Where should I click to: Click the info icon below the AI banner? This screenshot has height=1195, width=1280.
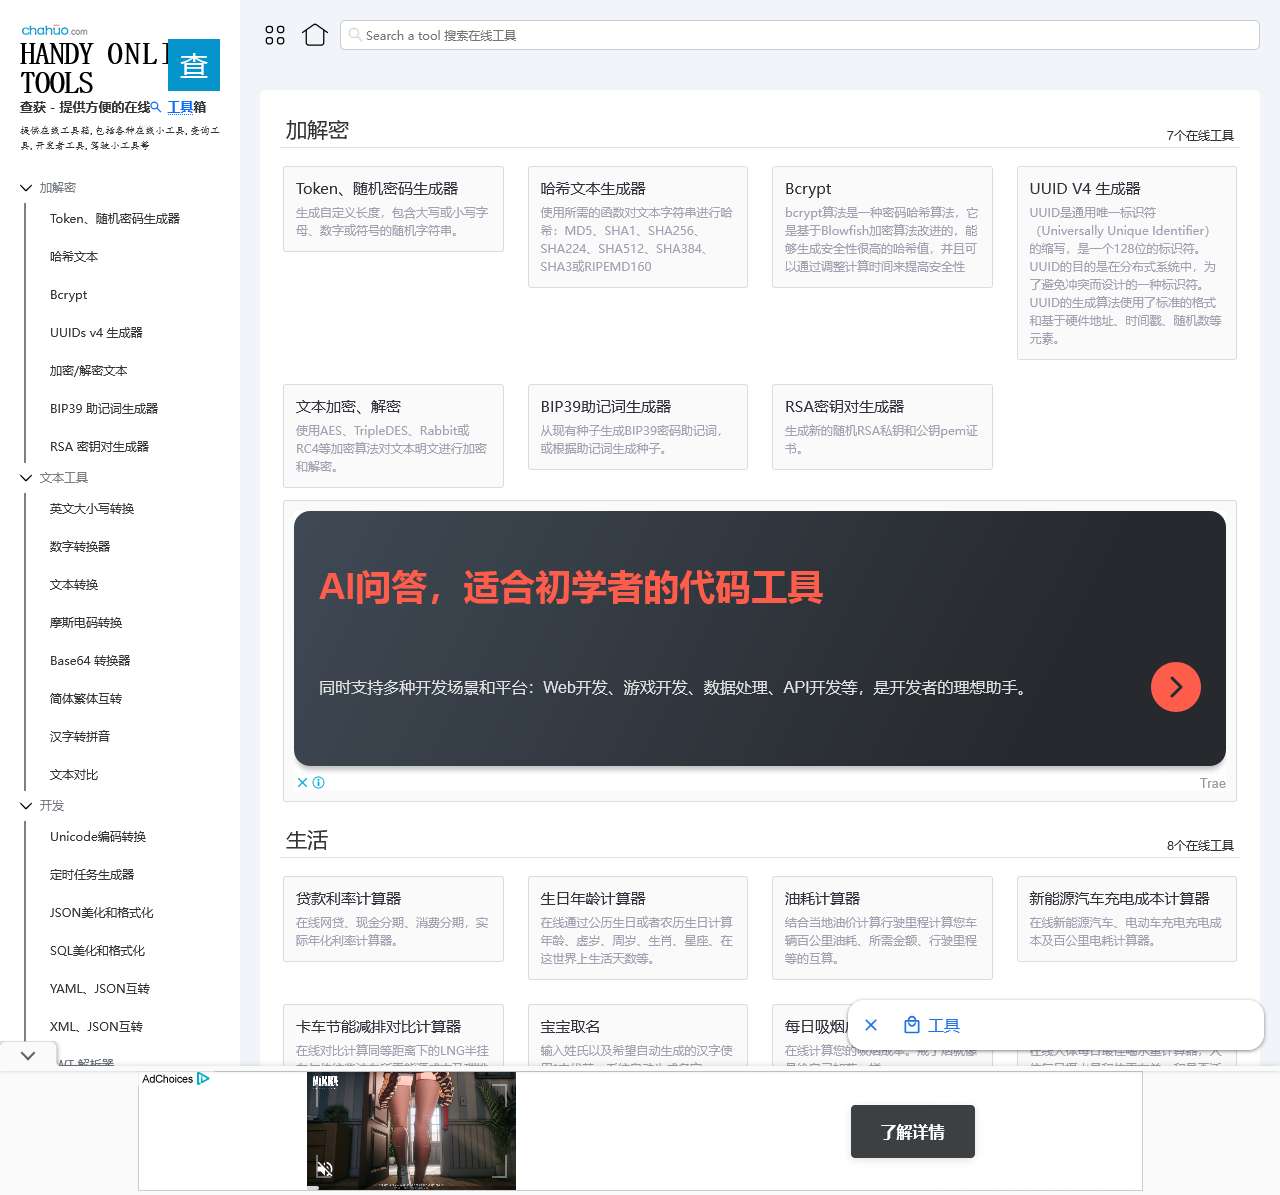[x=318, y=783]
